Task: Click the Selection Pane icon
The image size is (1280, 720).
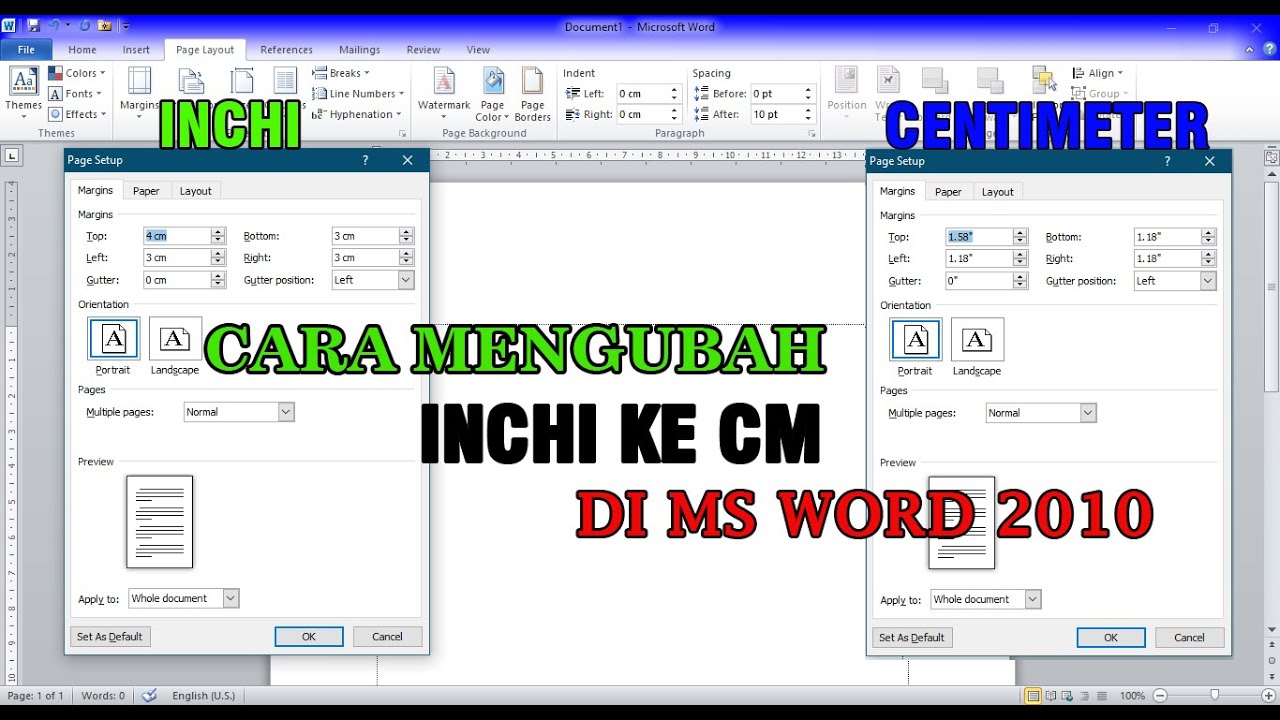Action: click(x=1045, y=80)
